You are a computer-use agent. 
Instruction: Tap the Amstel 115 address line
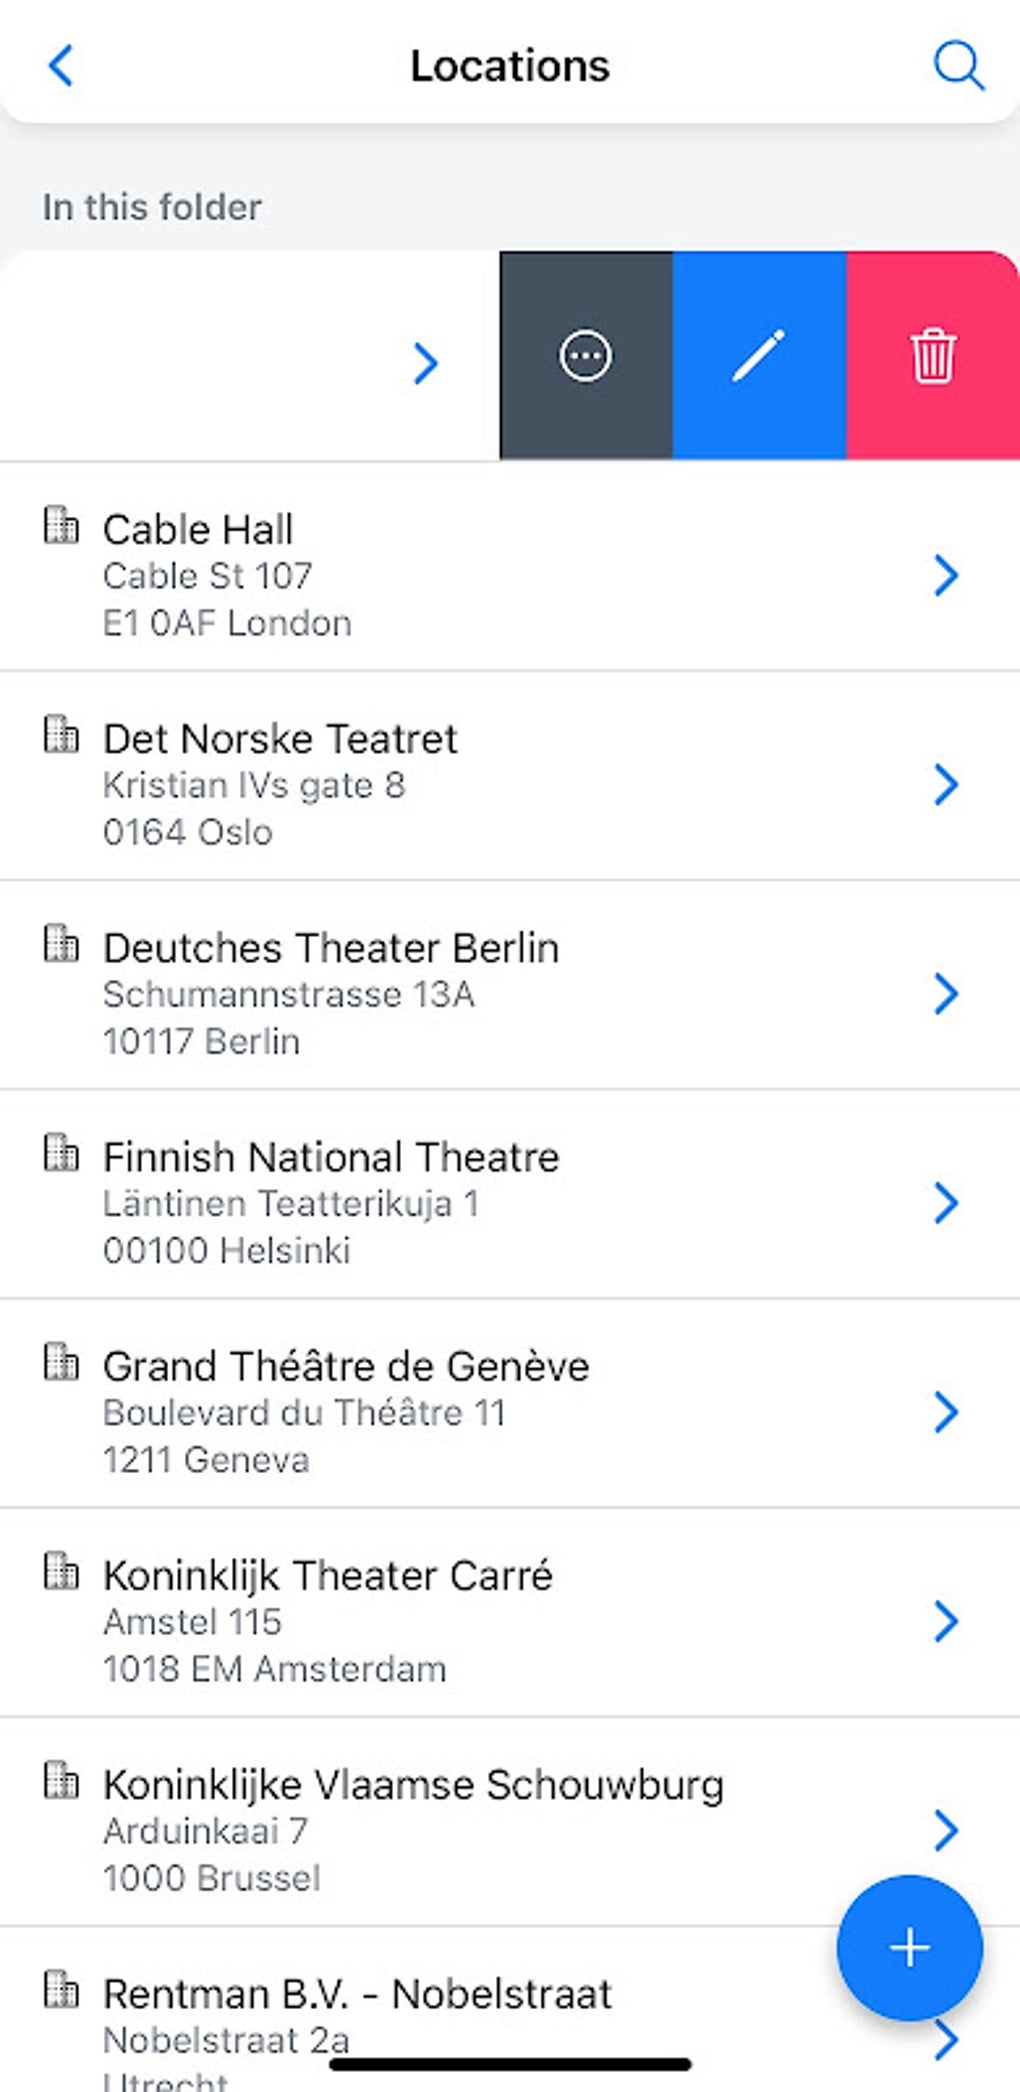(x=192, y=1622)
